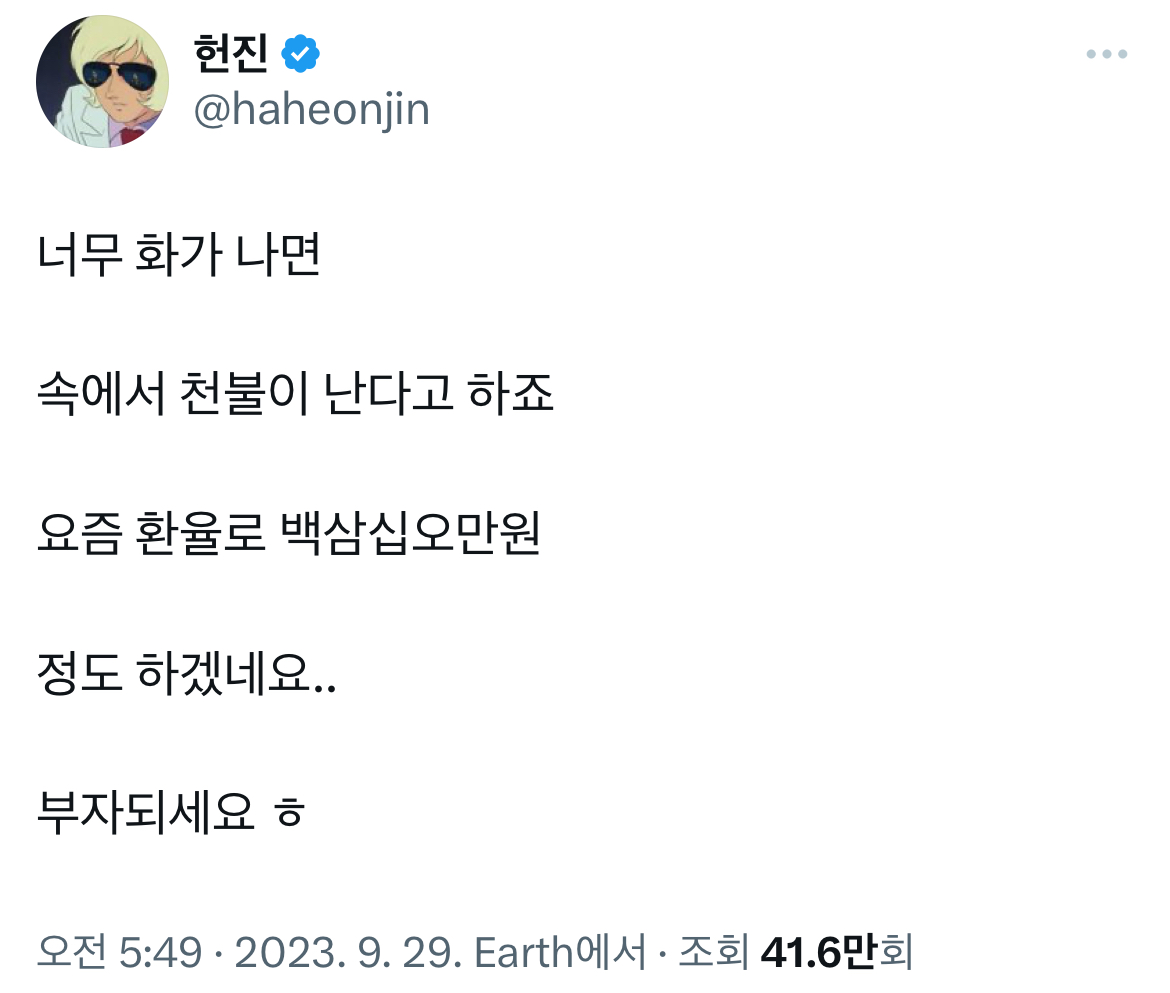Click the line 정도 하겠네요..
This screenshot has width=1170, height=993.
click(x=186, y=675)
